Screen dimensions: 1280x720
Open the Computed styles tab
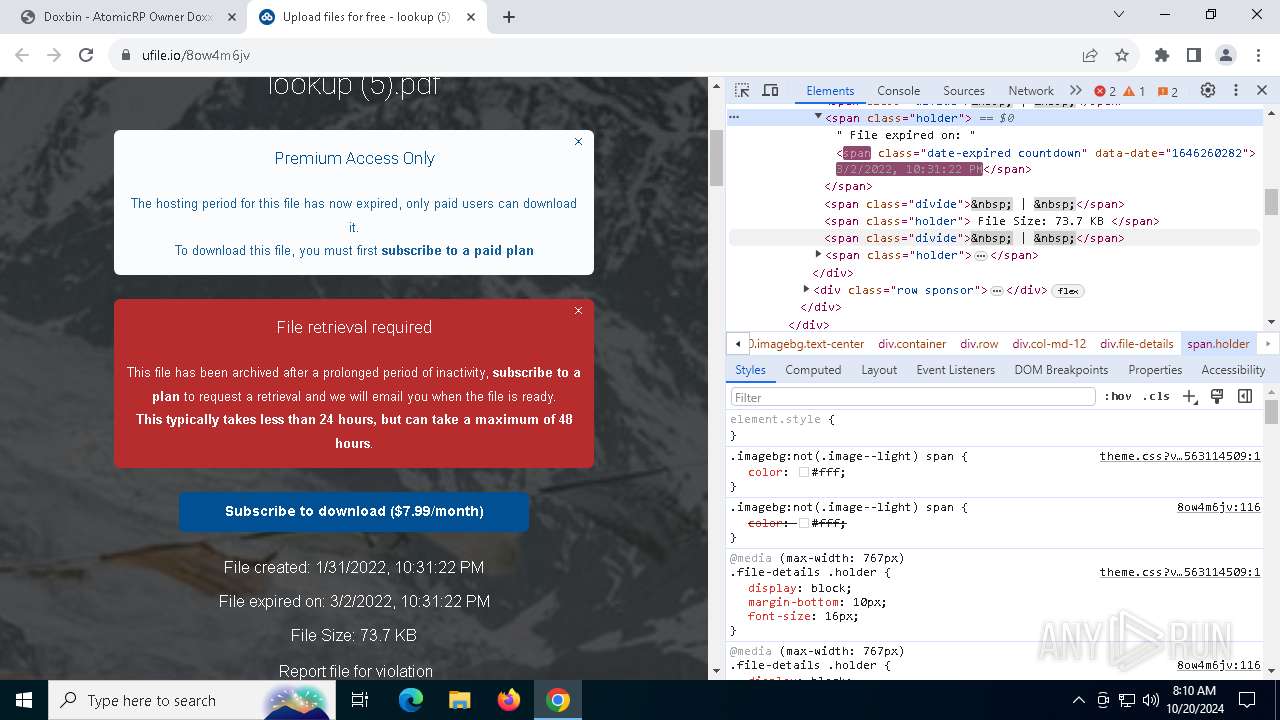(x=813, y=369)
